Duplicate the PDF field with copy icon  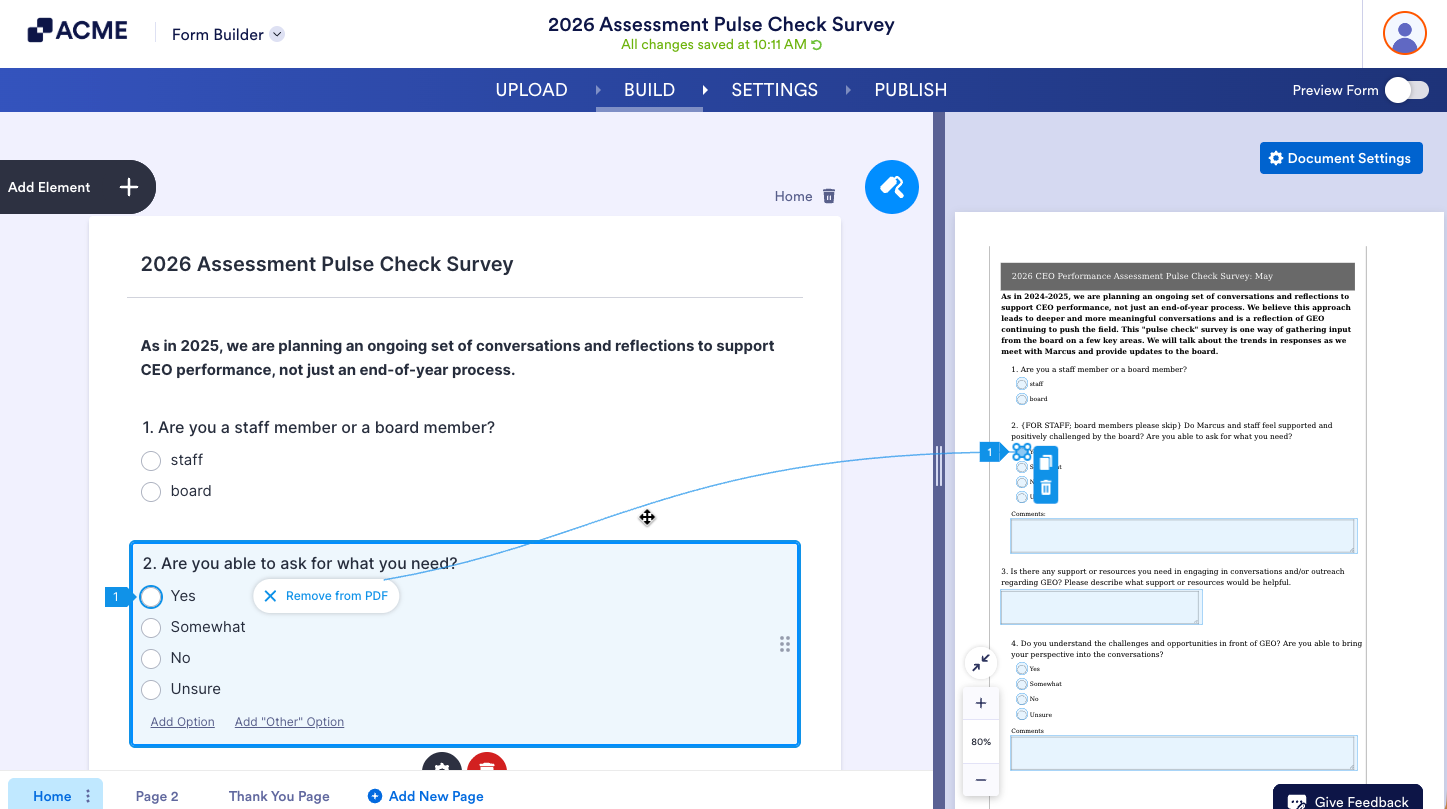[1045, 462]
